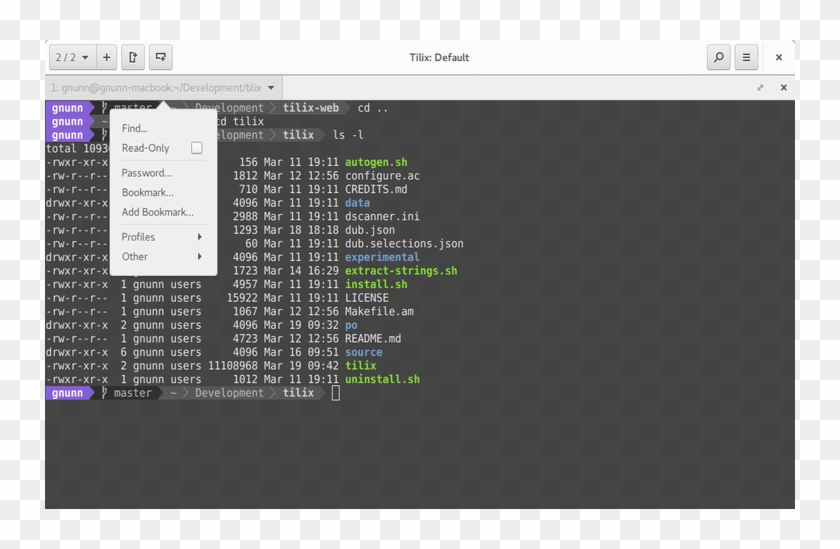
Task: Click configure.ac file name
Action: pyautogui.click(x=382, y=176)
